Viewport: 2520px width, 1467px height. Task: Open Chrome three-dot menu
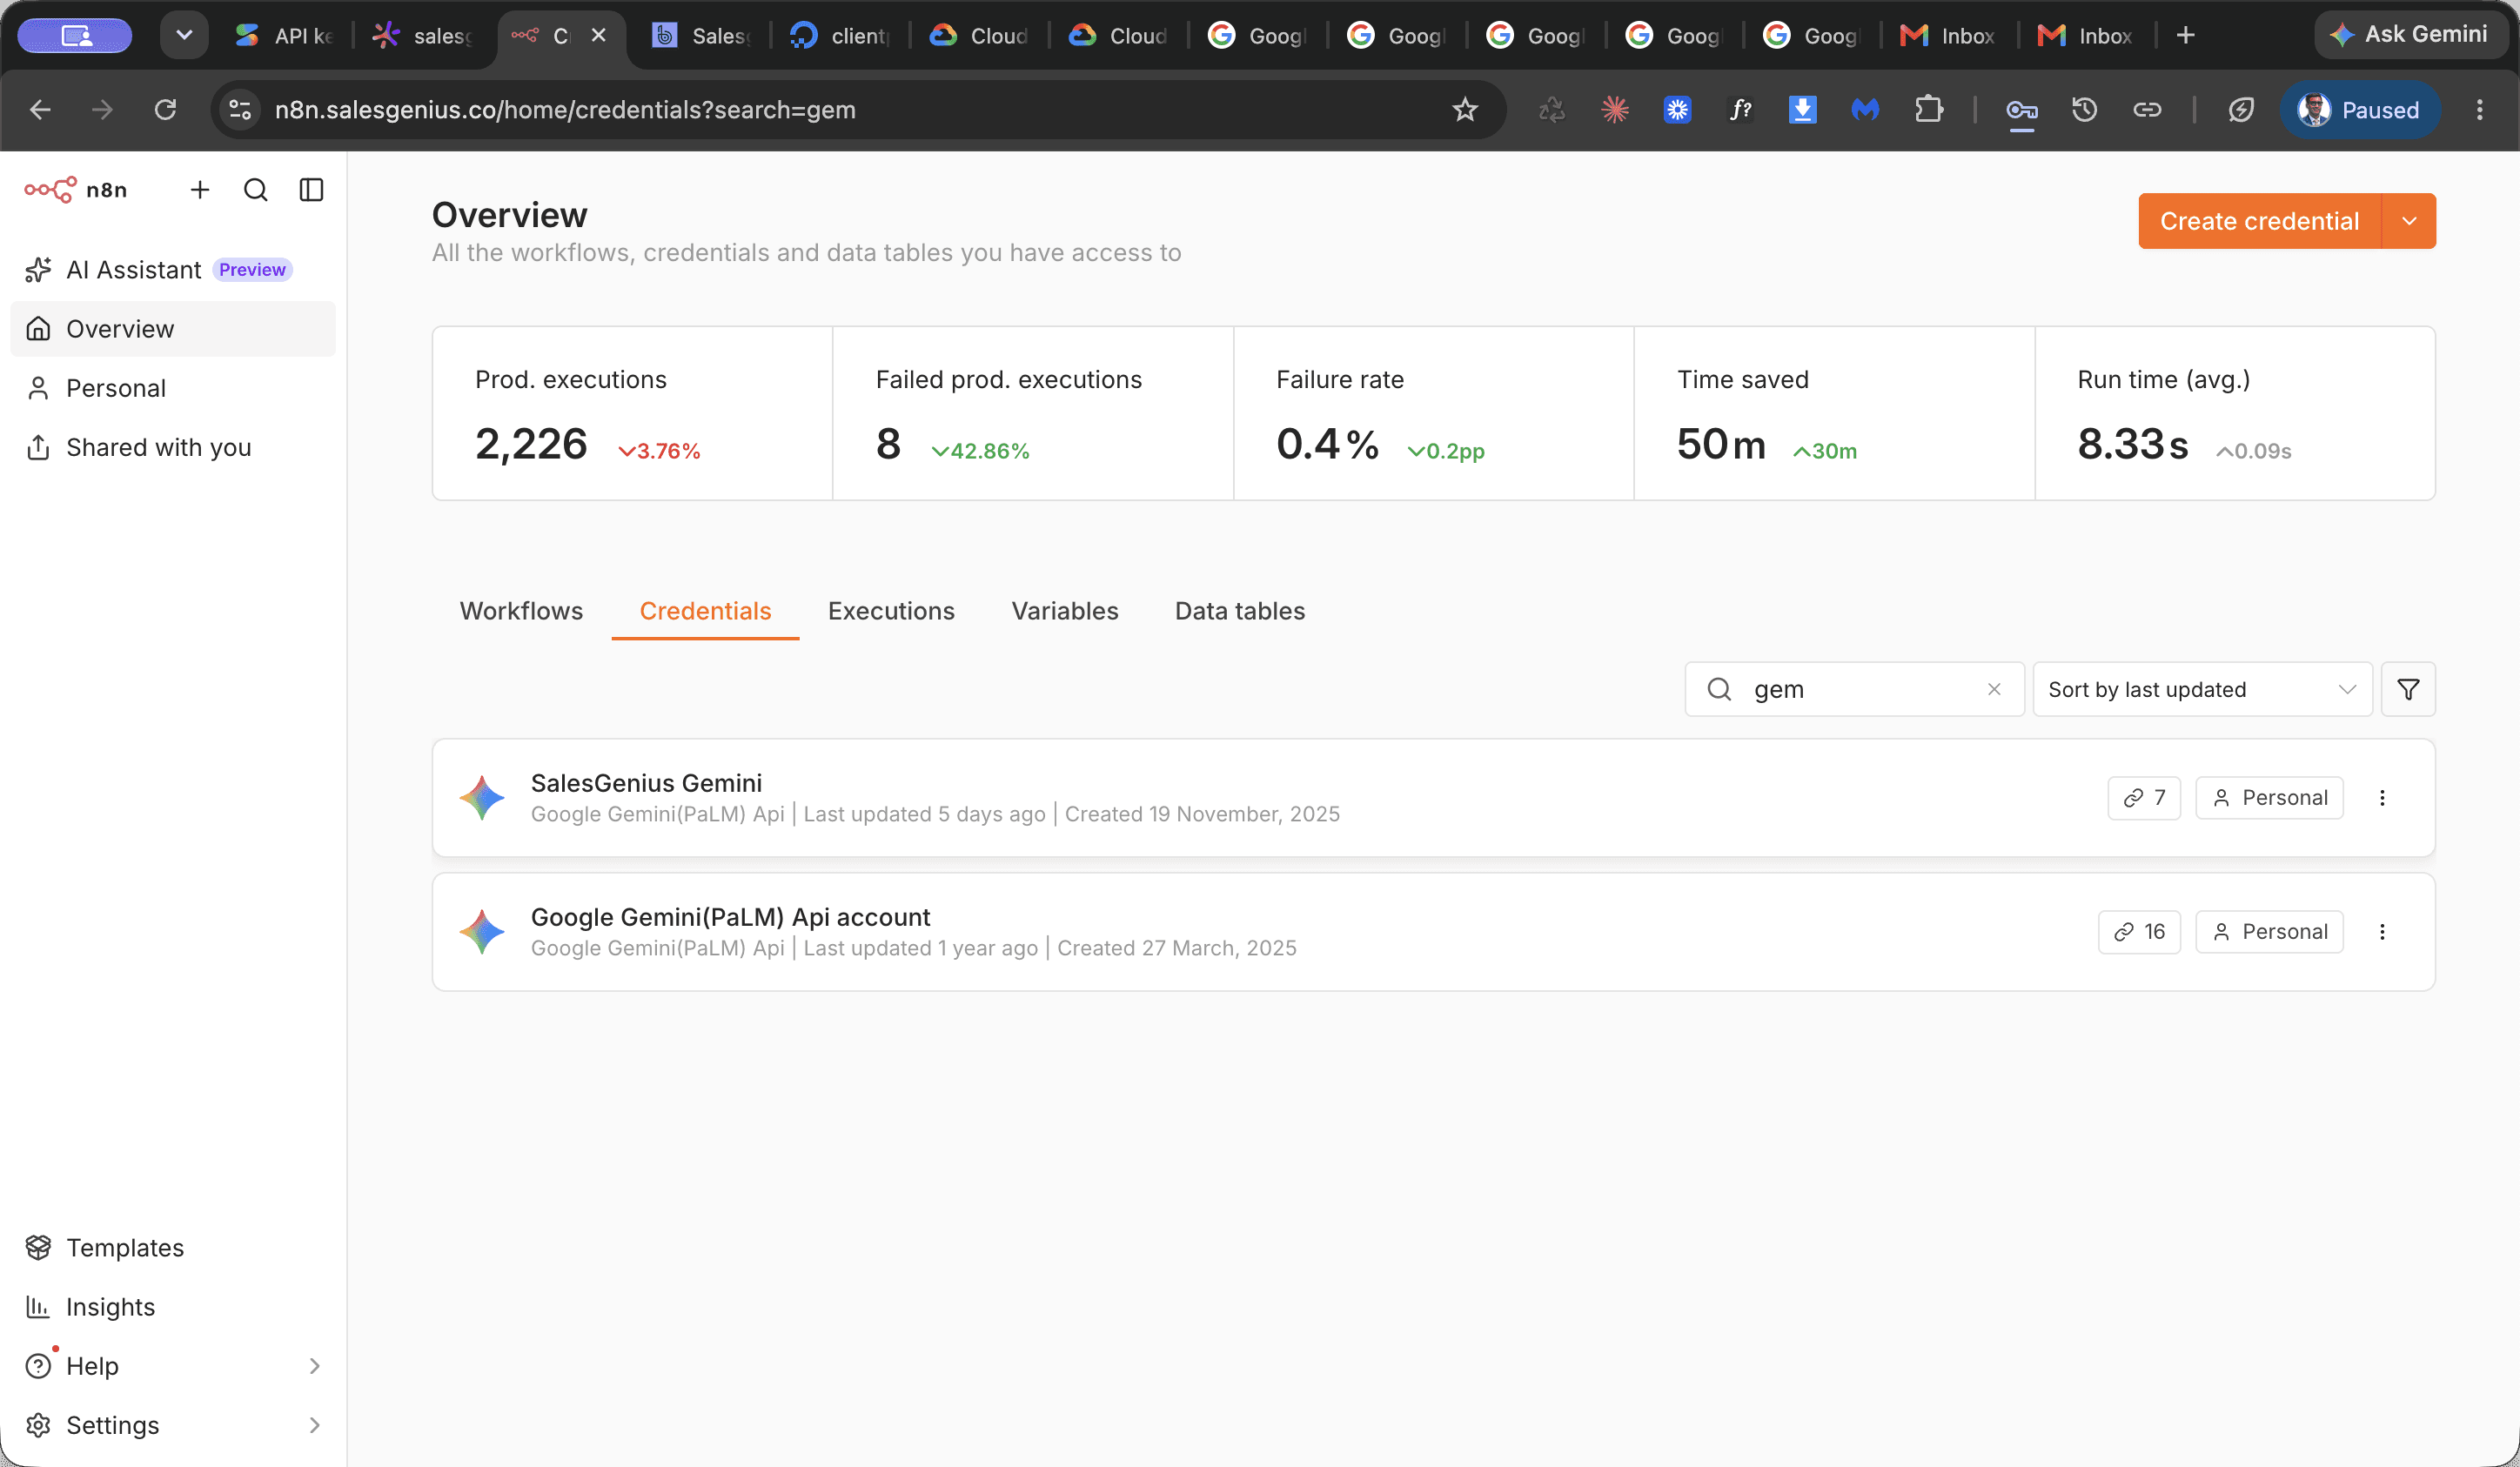[x=2479, y=110]
